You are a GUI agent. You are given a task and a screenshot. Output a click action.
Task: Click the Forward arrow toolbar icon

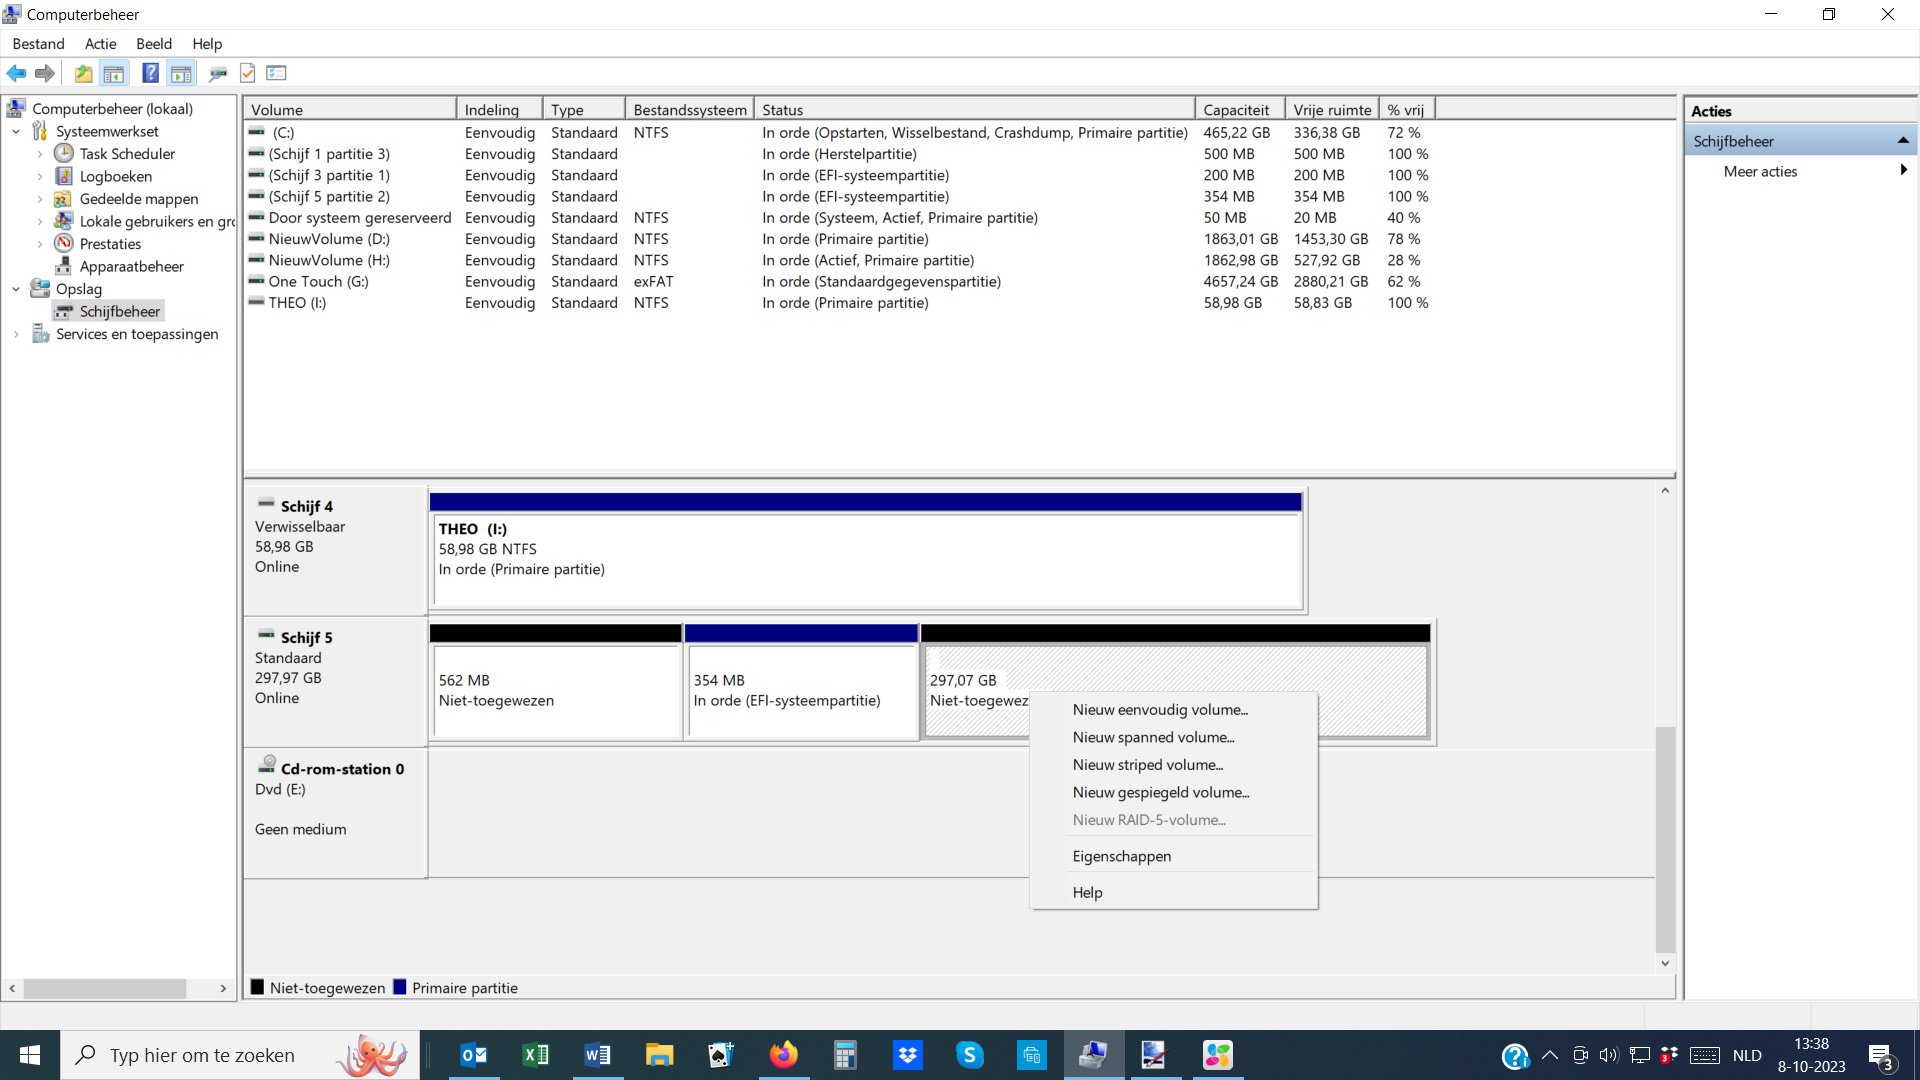[x=45, y=73]
